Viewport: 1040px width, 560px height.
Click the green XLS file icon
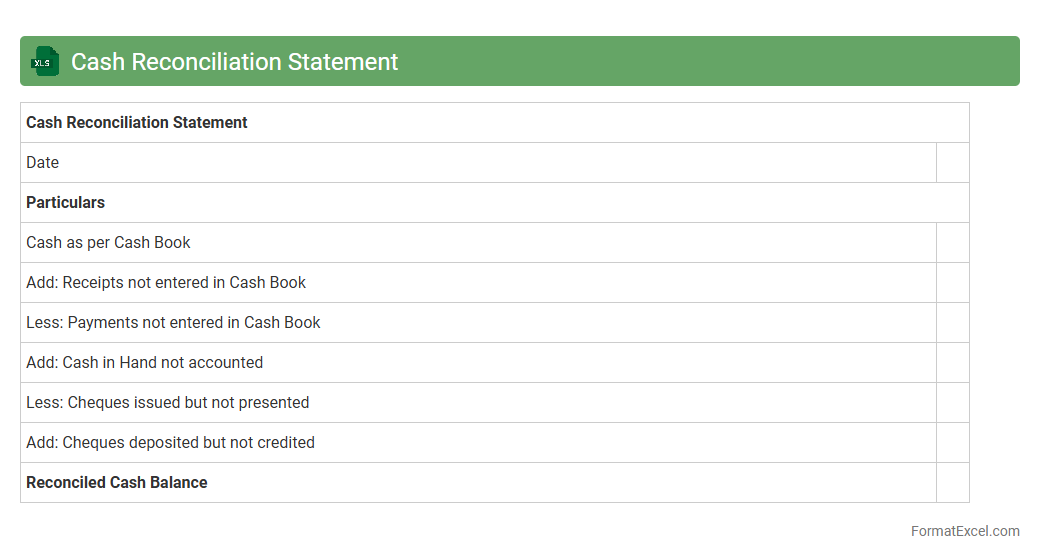pos(44,62)
